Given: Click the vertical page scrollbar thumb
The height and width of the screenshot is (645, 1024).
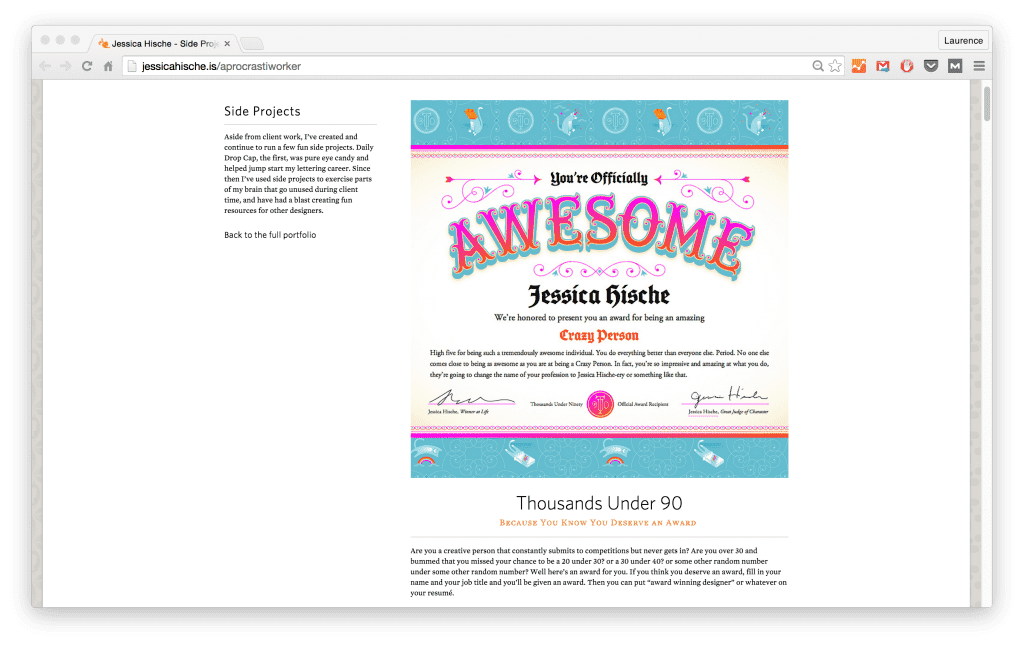Looking at the screenshot, I should click(x=987, y=102).
